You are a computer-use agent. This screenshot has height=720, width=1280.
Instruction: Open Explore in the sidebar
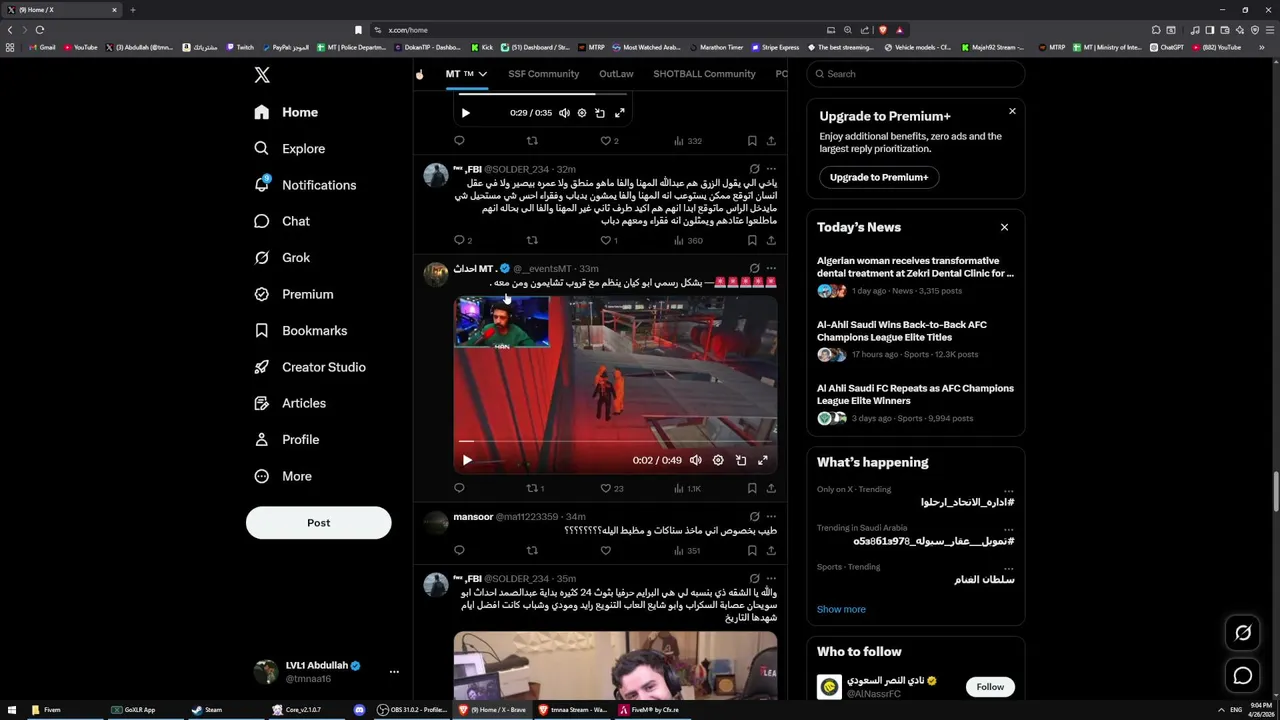pyautogui.click(x=290, y=148)
